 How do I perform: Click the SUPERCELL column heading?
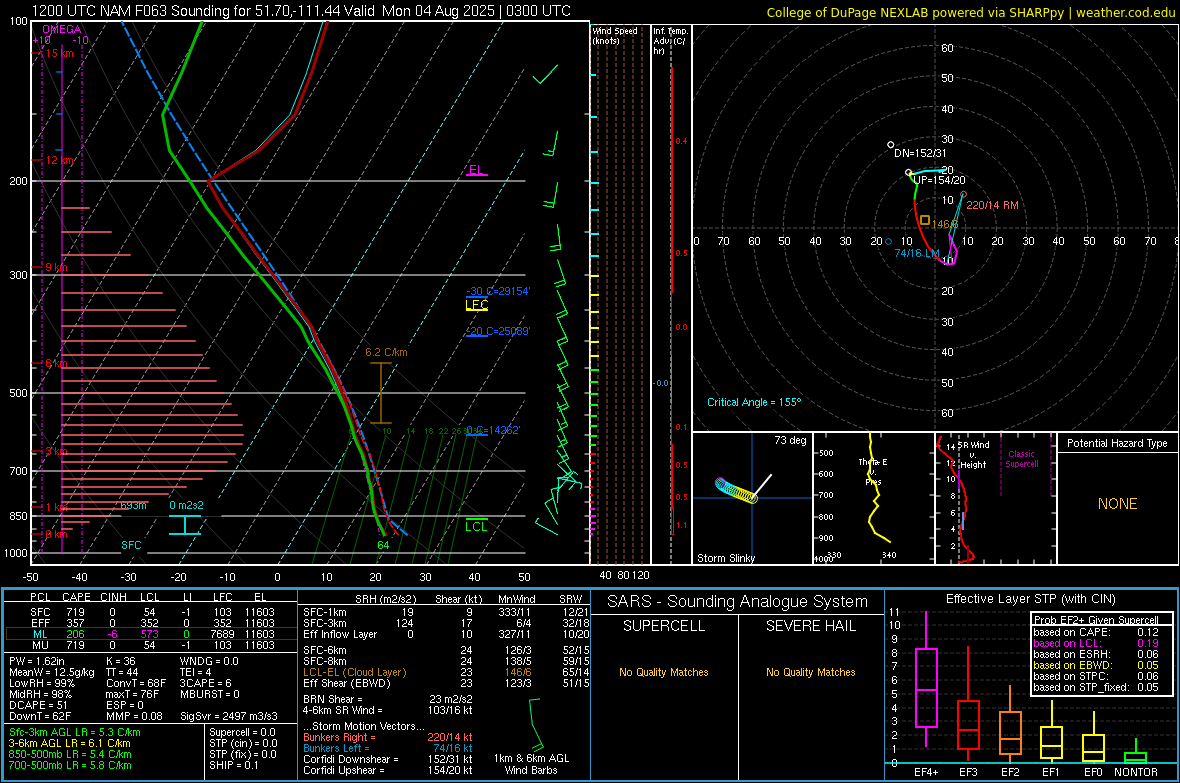[664, 626]
